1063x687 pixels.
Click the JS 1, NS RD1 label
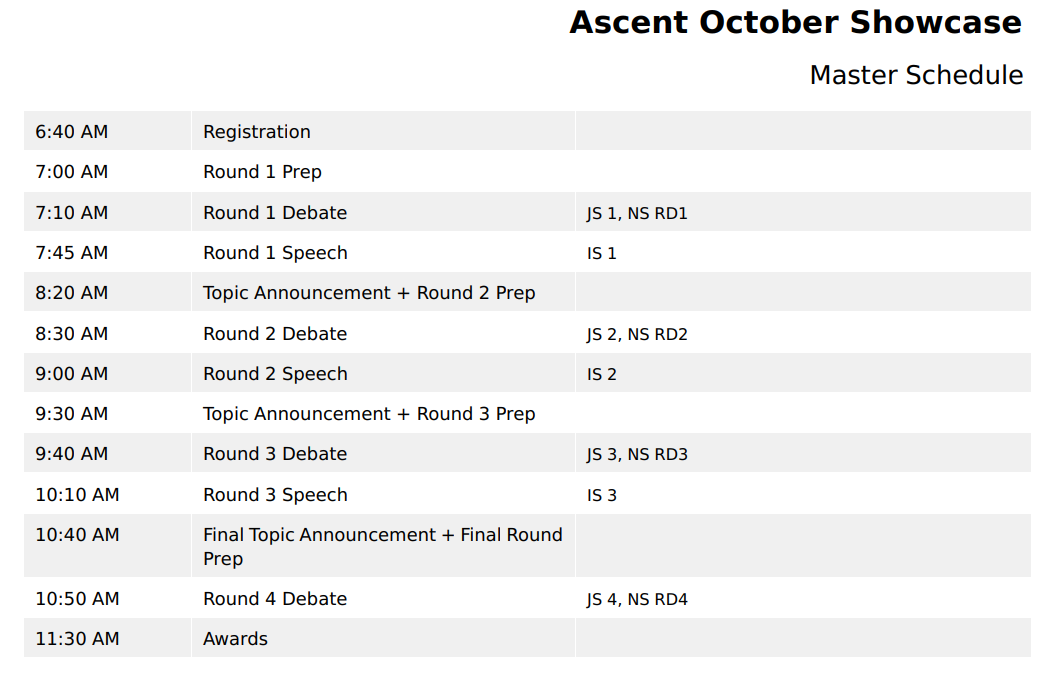(637, 213)
